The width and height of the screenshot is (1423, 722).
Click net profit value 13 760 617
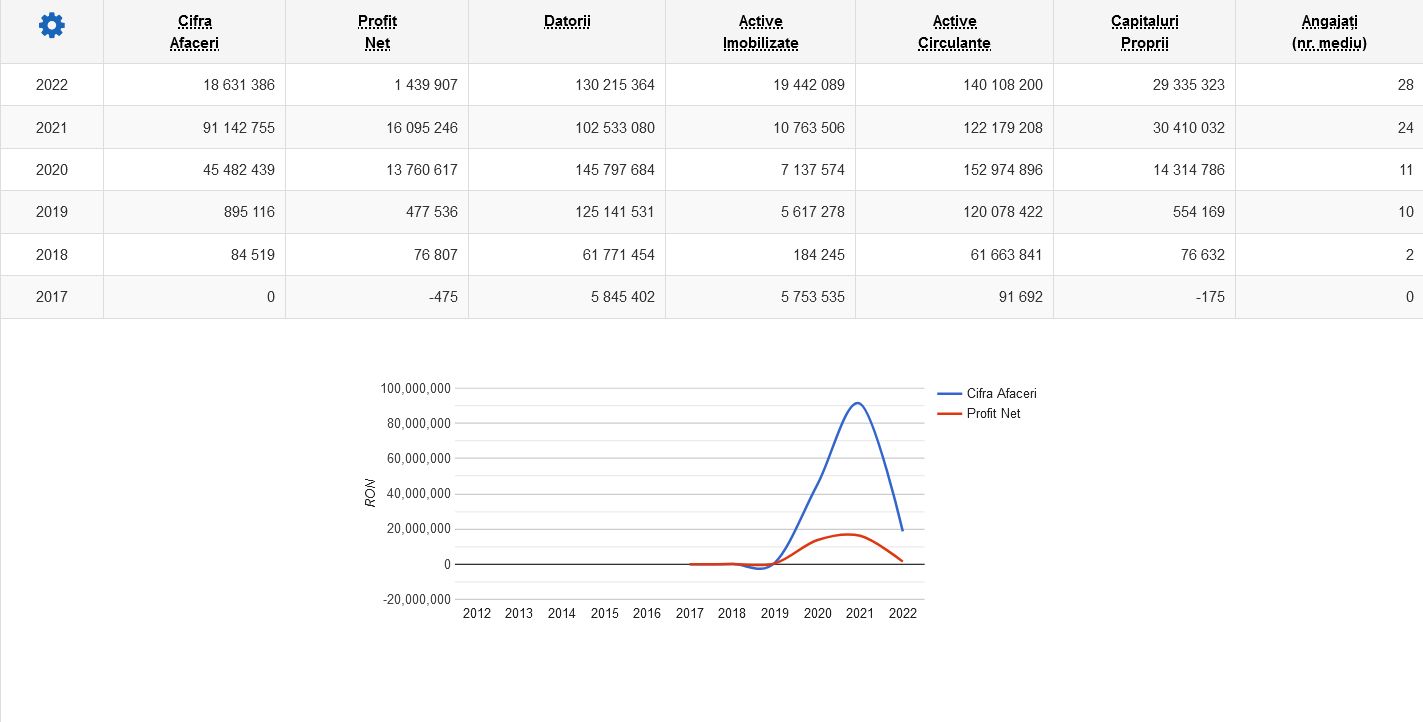click(422, 170)
